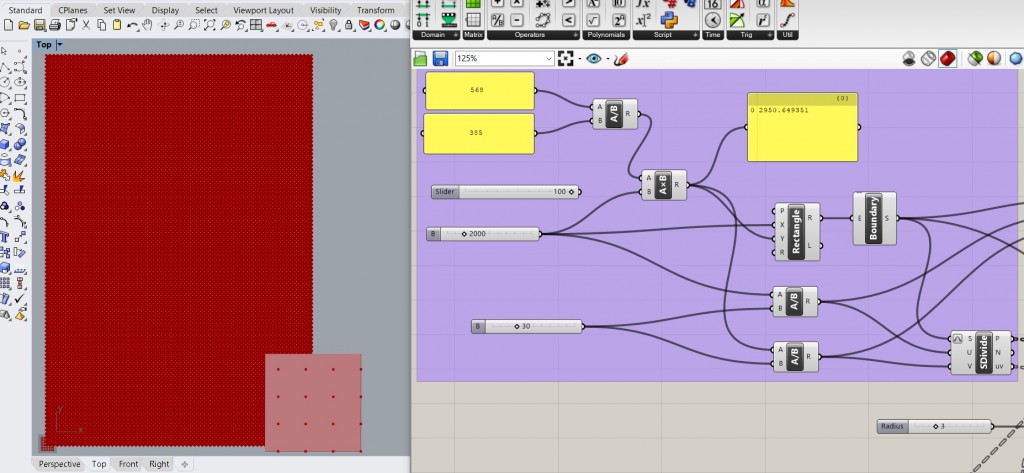The image size is (1024, 473).
Task: Expand the Script panel plus
Action: [694, 35]
